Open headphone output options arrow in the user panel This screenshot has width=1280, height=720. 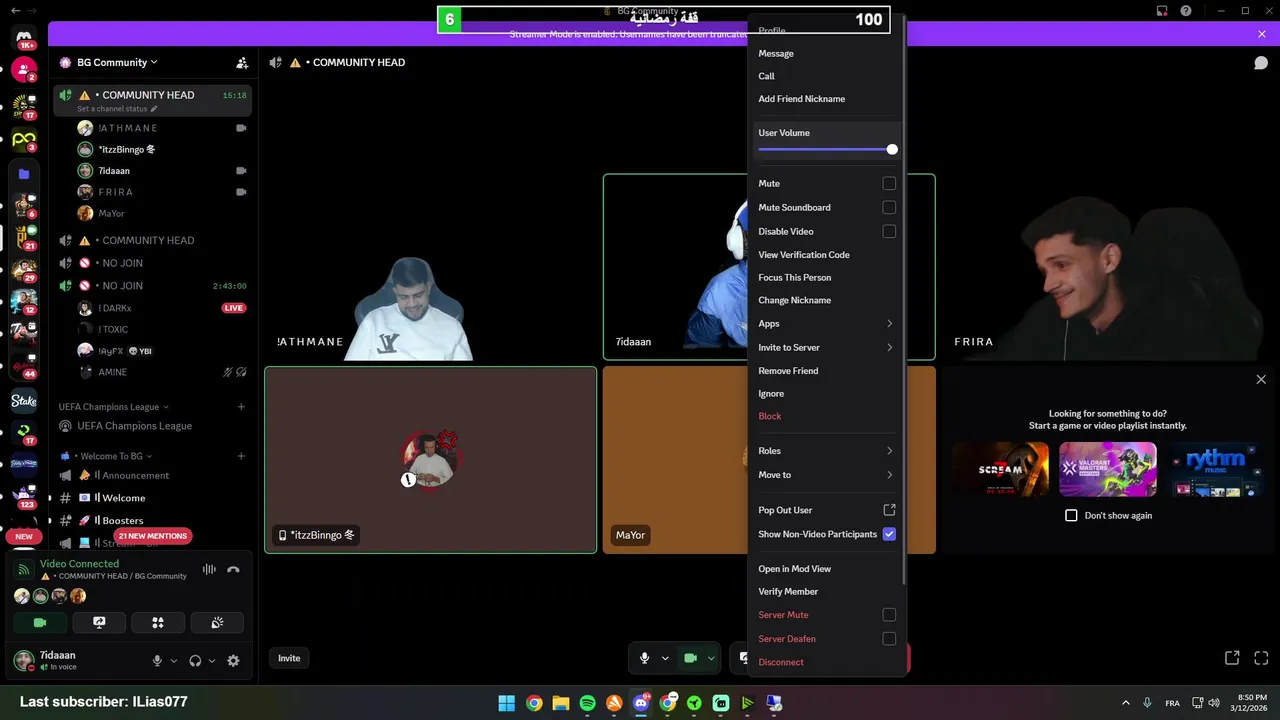212,661
